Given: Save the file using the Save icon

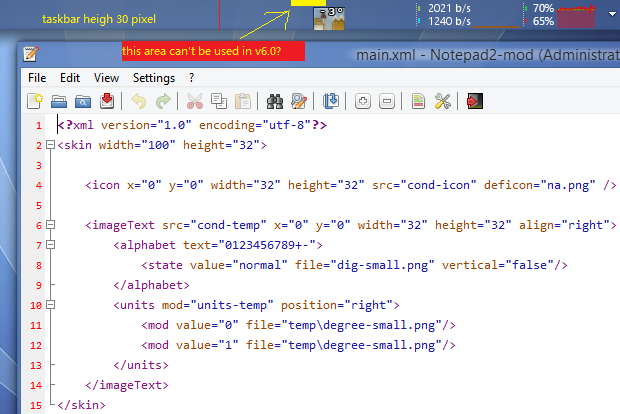Looking at the screenshot, I should coord(106,101).
